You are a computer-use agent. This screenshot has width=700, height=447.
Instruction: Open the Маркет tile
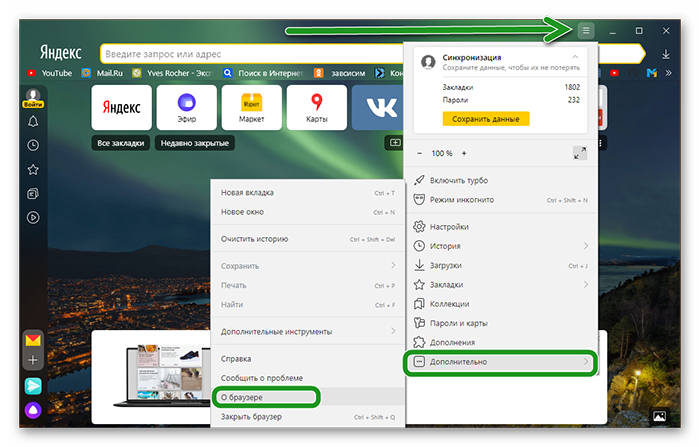pyautogui.click(x=252, y=108)
